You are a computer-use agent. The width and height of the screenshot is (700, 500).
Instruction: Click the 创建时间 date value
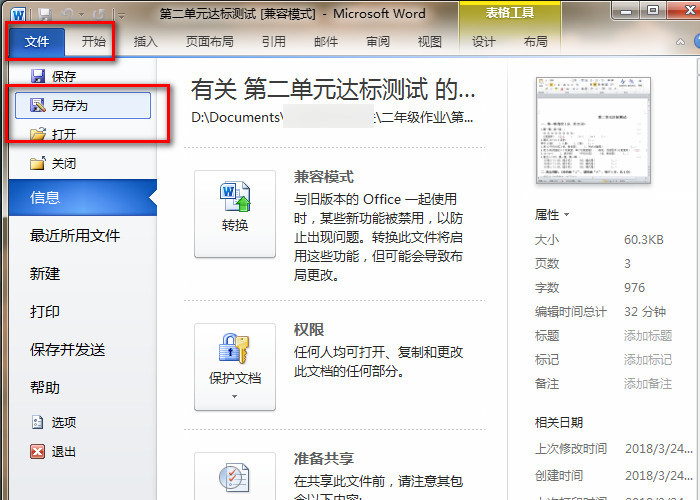tap(659, 476)
